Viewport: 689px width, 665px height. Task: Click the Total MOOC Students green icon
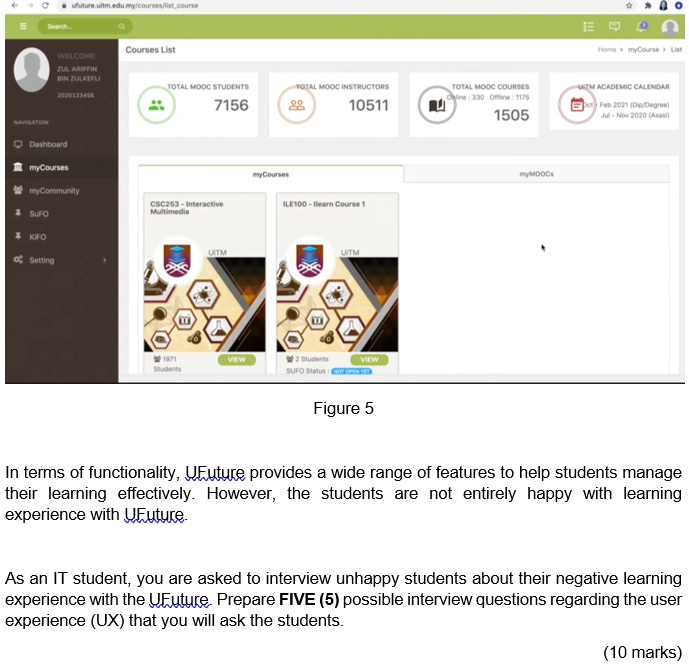[156, 105]
